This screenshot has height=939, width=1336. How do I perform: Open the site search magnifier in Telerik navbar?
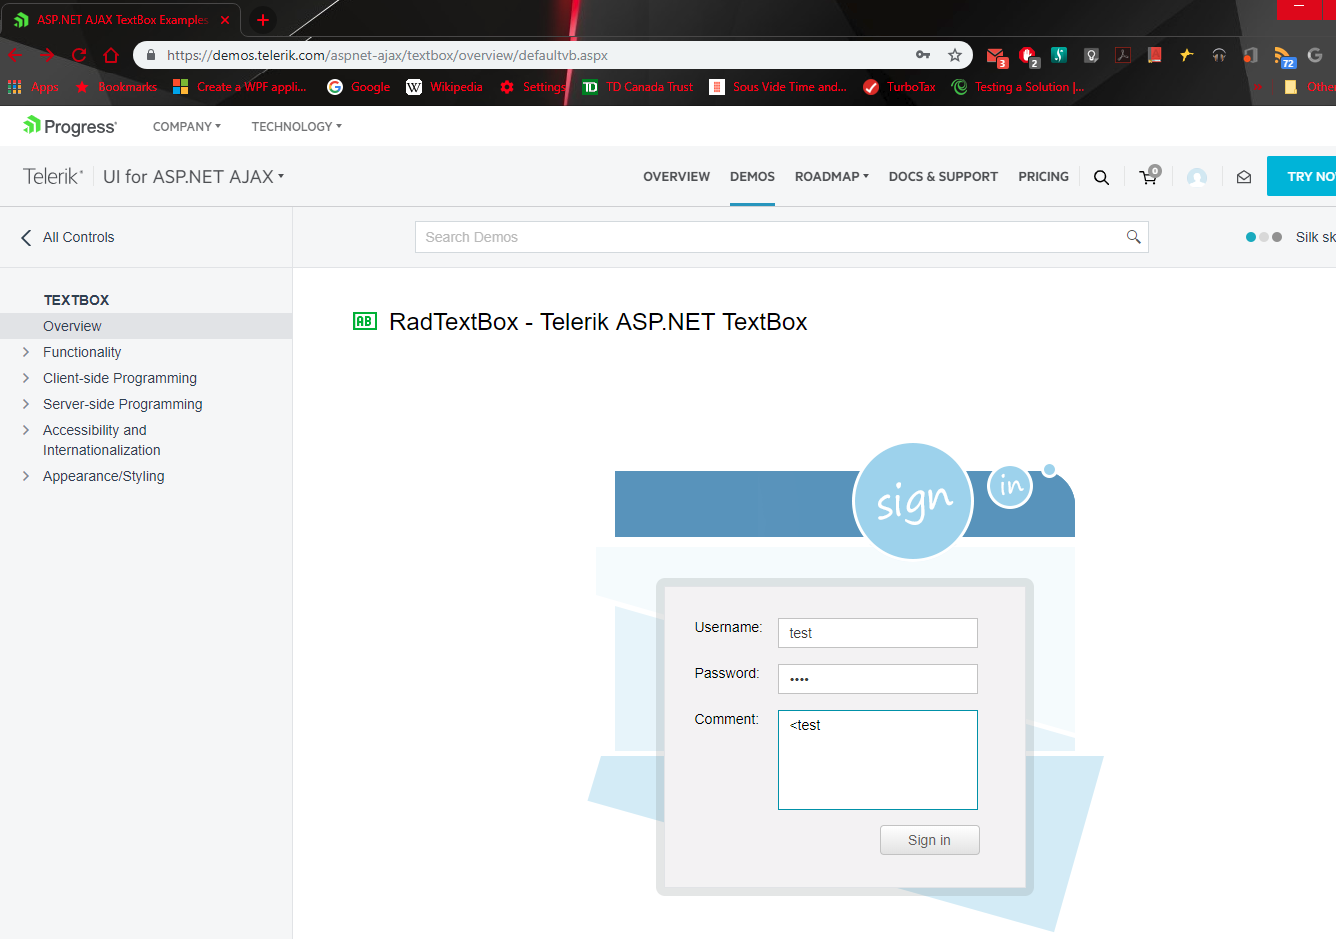(1101, 177)
